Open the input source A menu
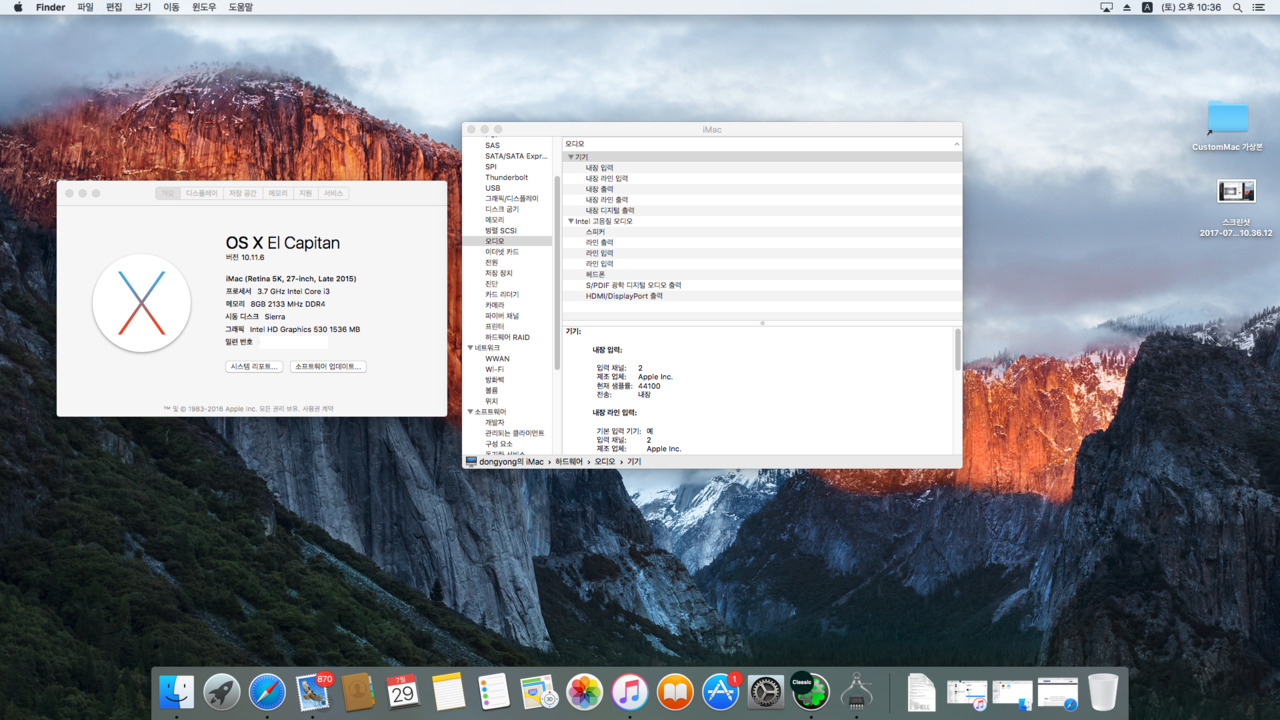This screenshot has height=720, width=1280. pyautogui.click(x=1147, y=7)
